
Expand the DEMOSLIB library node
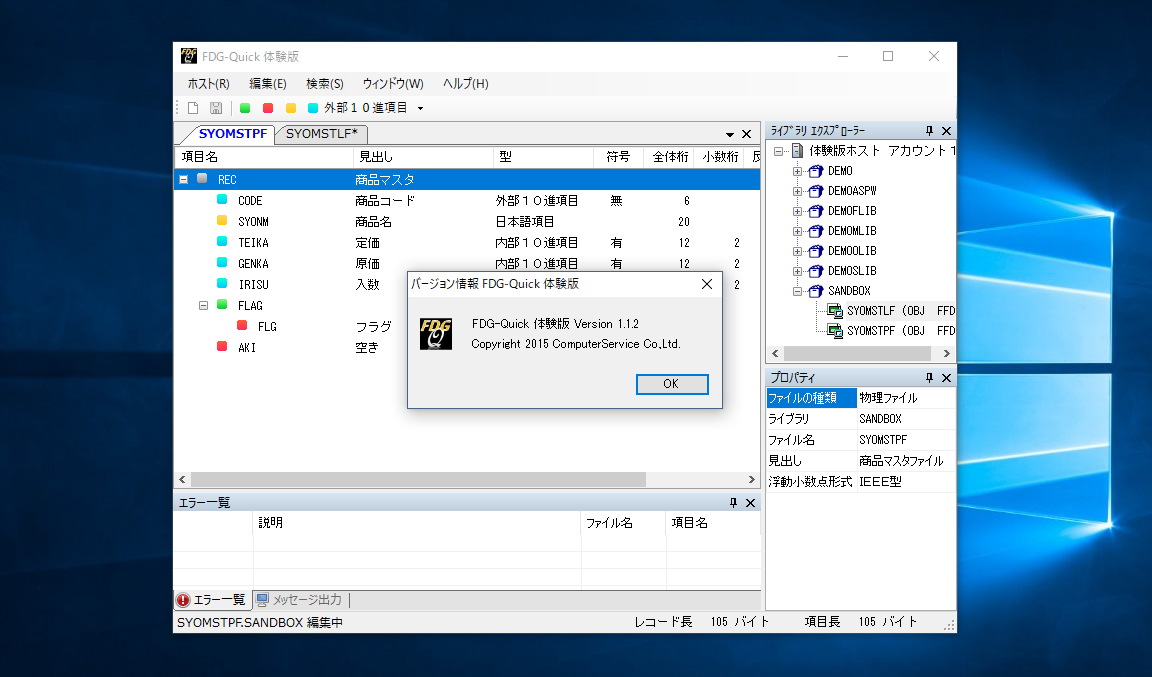pyautogui.click(x=797, y=271)
